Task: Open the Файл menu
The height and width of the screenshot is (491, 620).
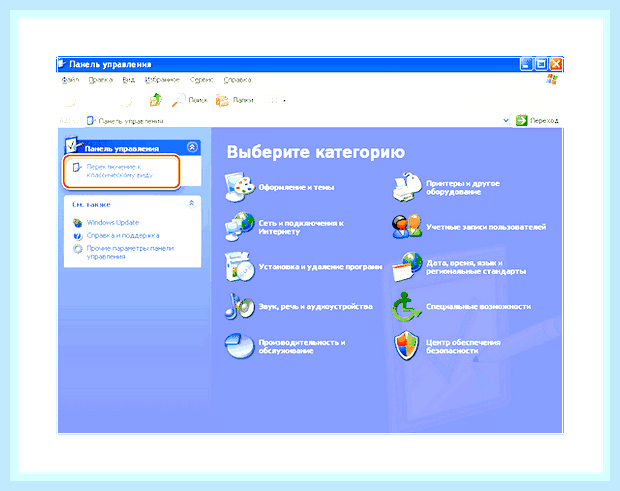Action: point(70,80)
